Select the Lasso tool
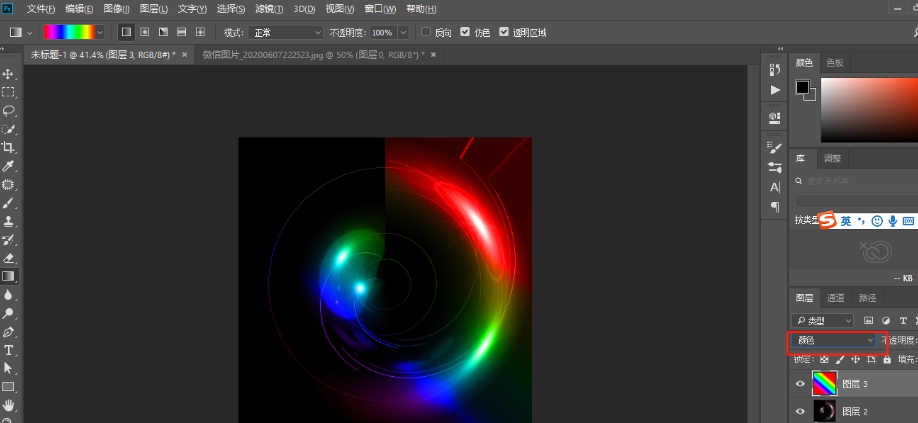 click(x=9, y=110)
